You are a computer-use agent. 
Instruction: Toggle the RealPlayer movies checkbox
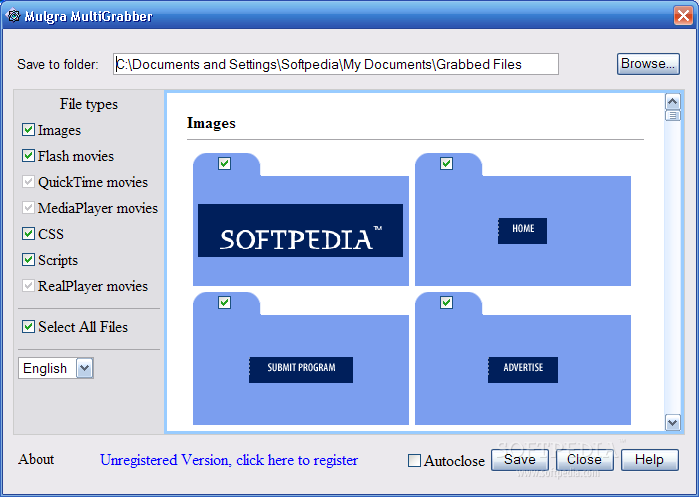(x=29, y=285)
